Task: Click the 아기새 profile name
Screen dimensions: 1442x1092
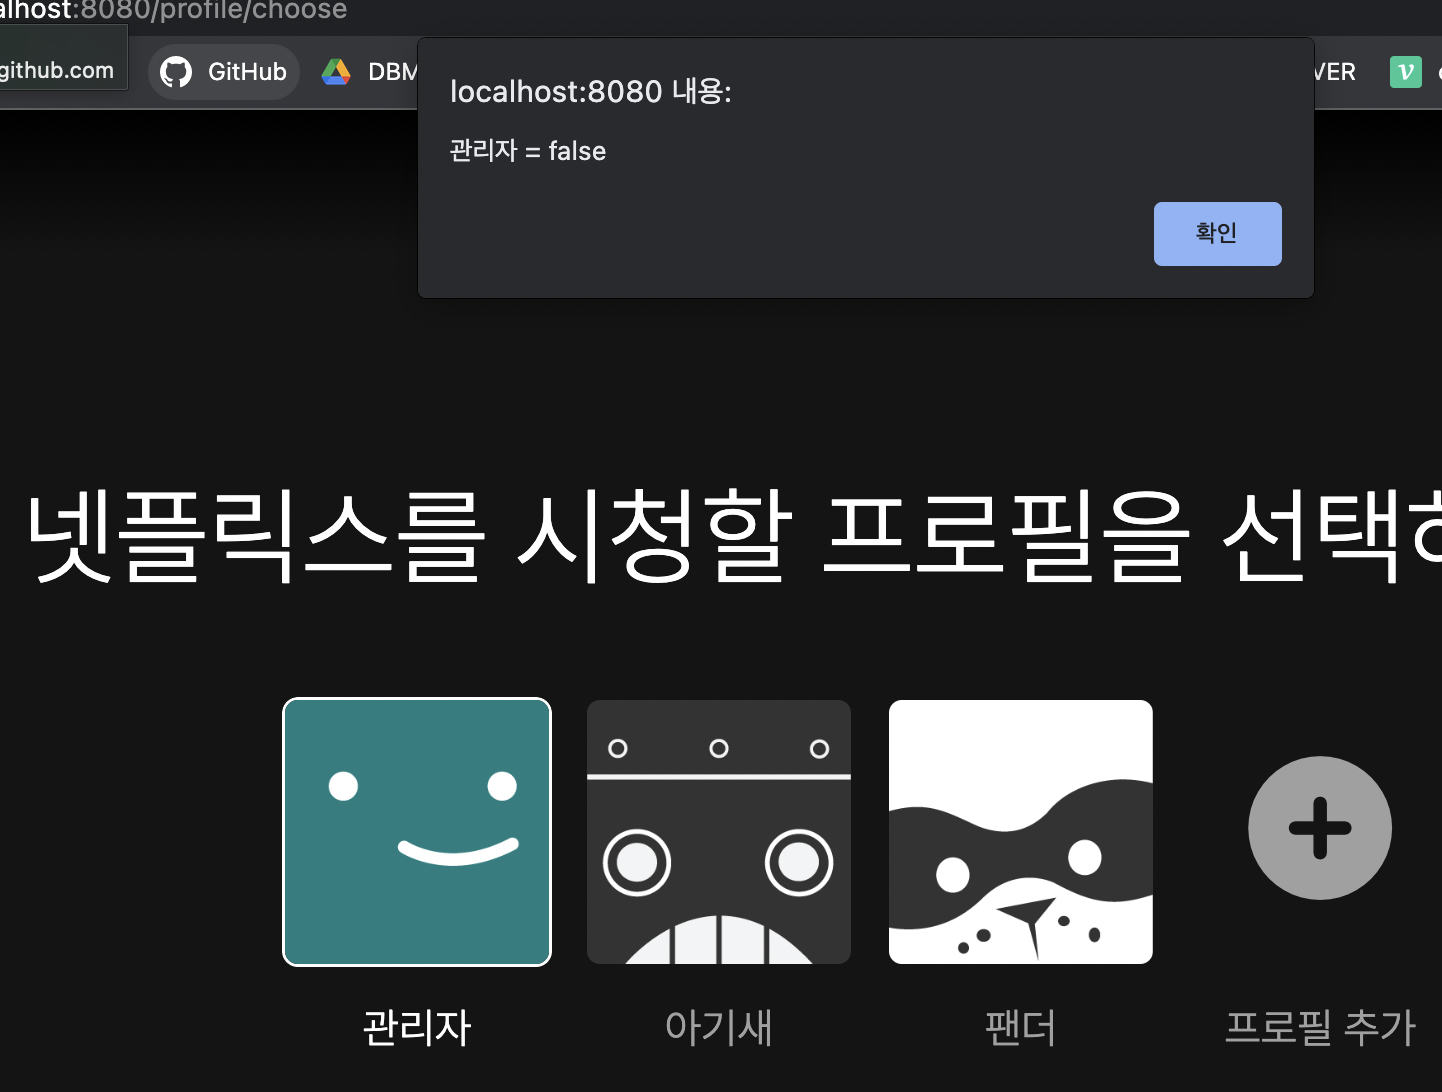Action: pos(719,1027)
